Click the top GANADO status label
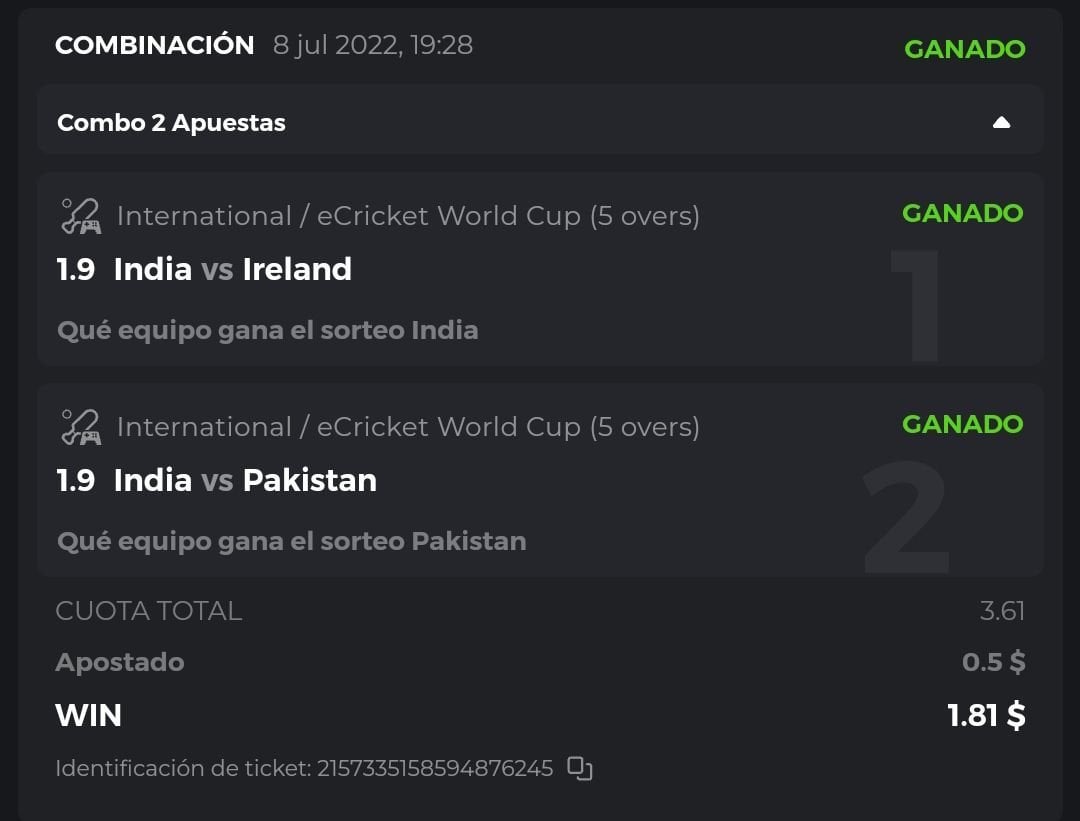Screen dimensions: 1080x821 pyautogui.click(x=964, y=49)
